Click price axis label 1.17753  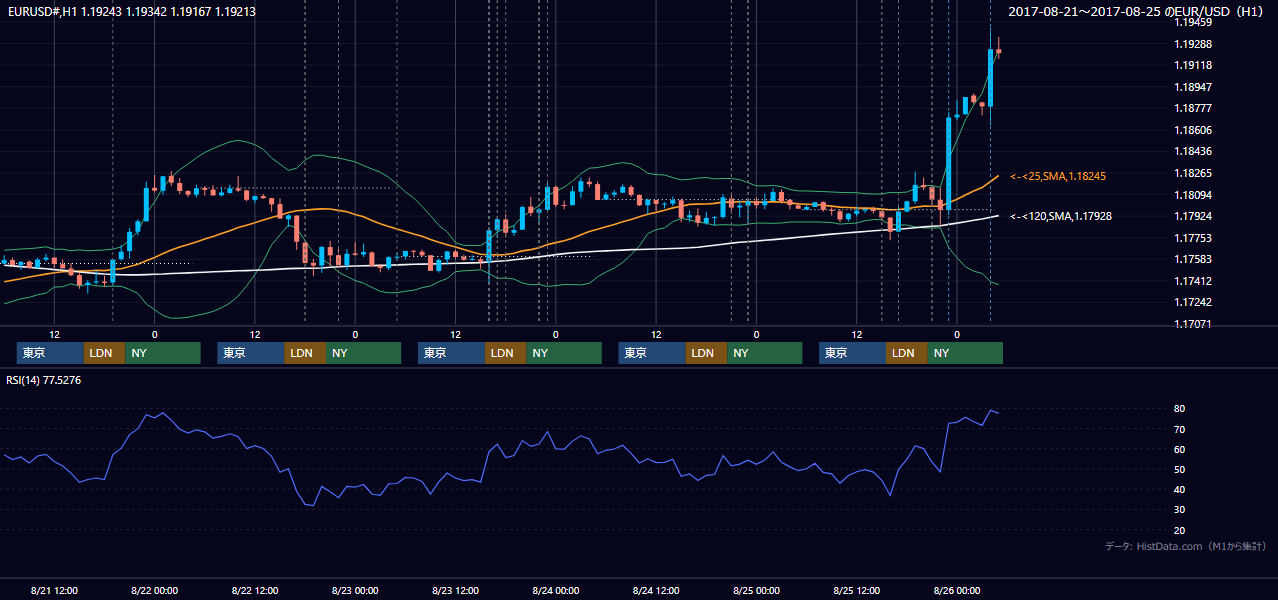(x=1192, y=238)
